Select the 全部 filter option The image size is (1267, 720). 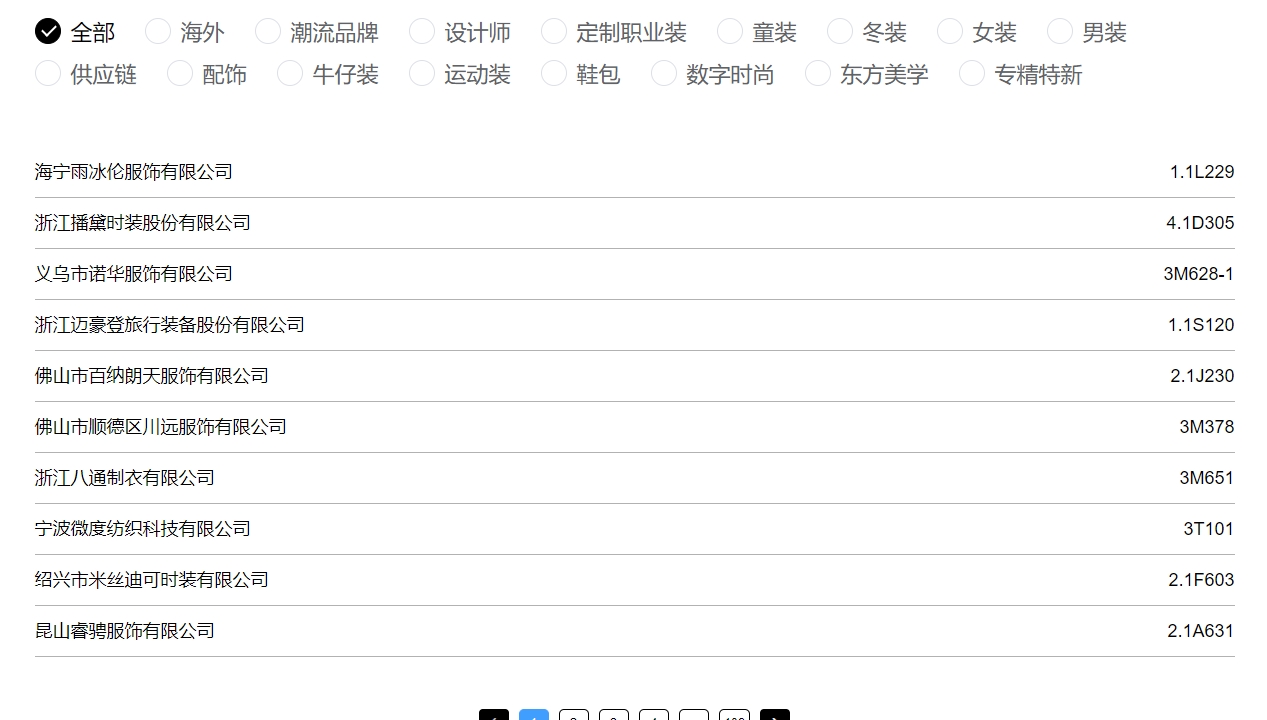coord(75,32)
